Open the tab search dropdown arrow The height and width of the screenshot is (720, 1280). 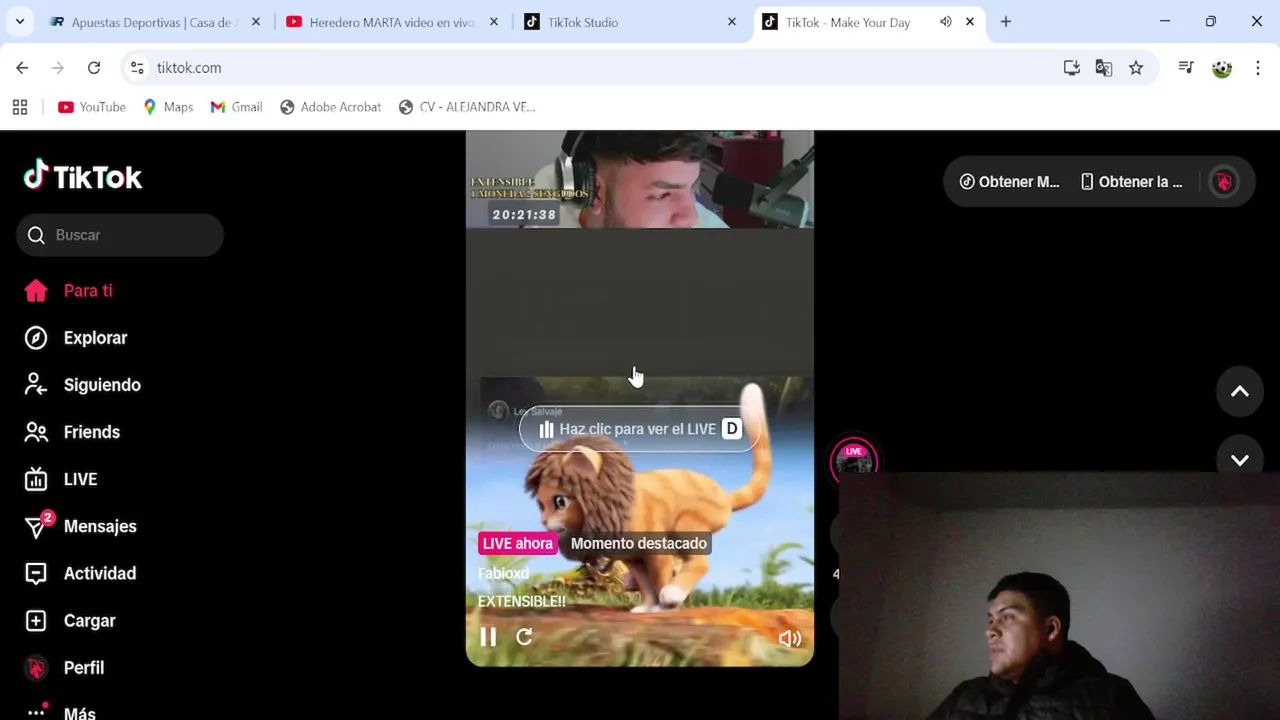20,22
